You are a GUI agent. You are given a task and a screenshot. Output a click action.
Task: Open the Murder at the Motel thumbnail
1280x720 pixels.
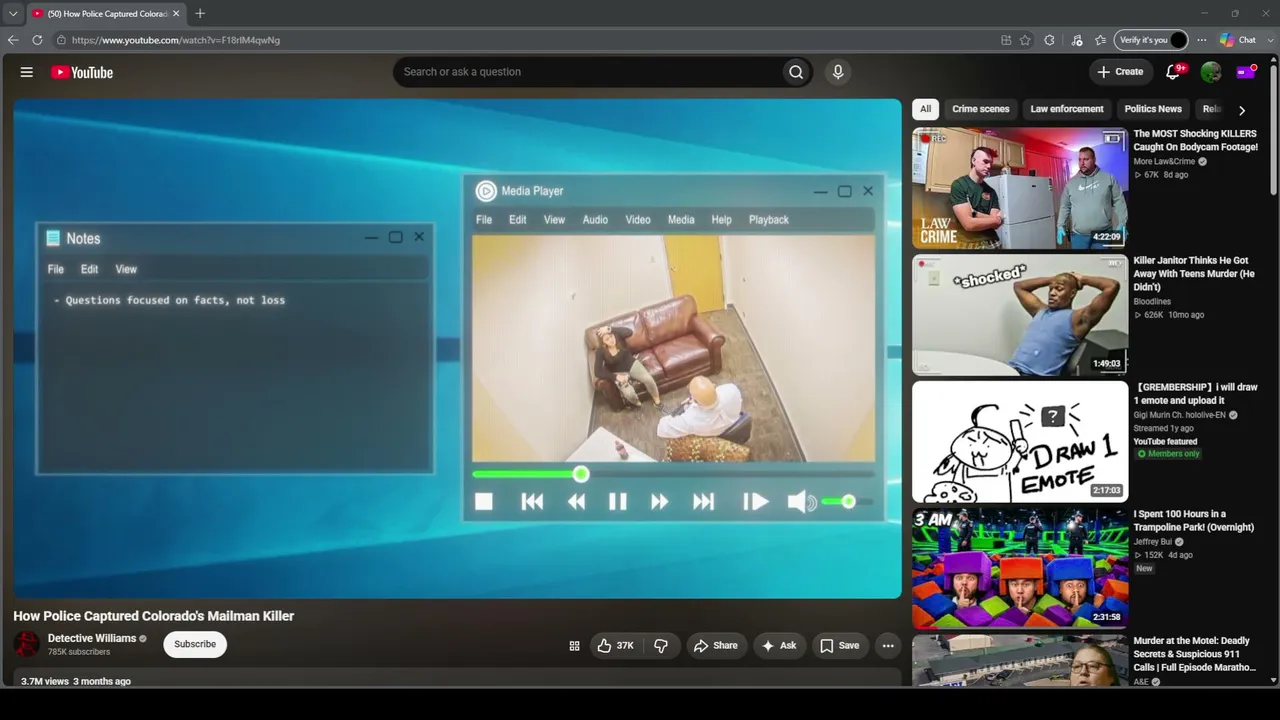click(1020, 661)
